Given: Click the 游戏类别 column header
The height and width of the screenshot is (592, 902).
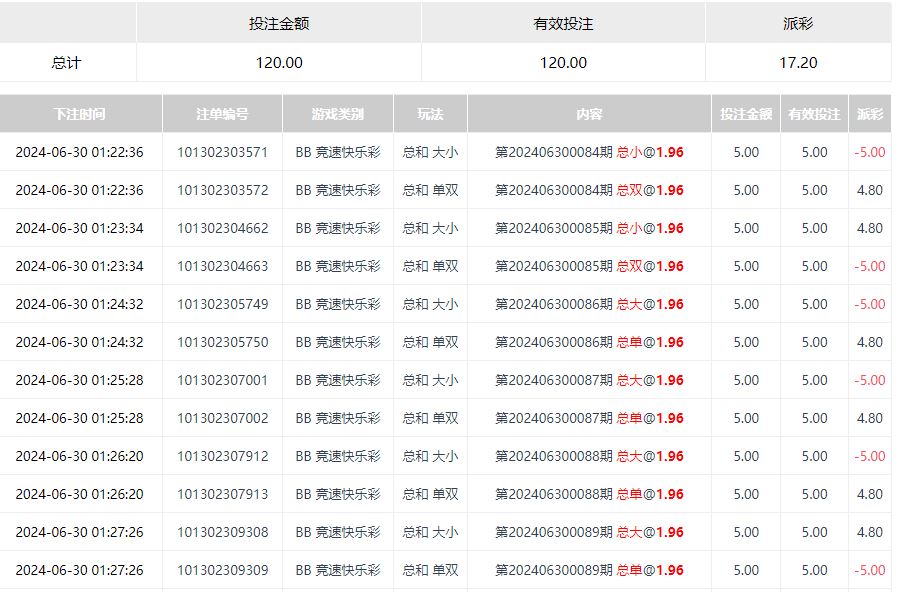Looking at the screenshot, I should (x=337, y=114).
